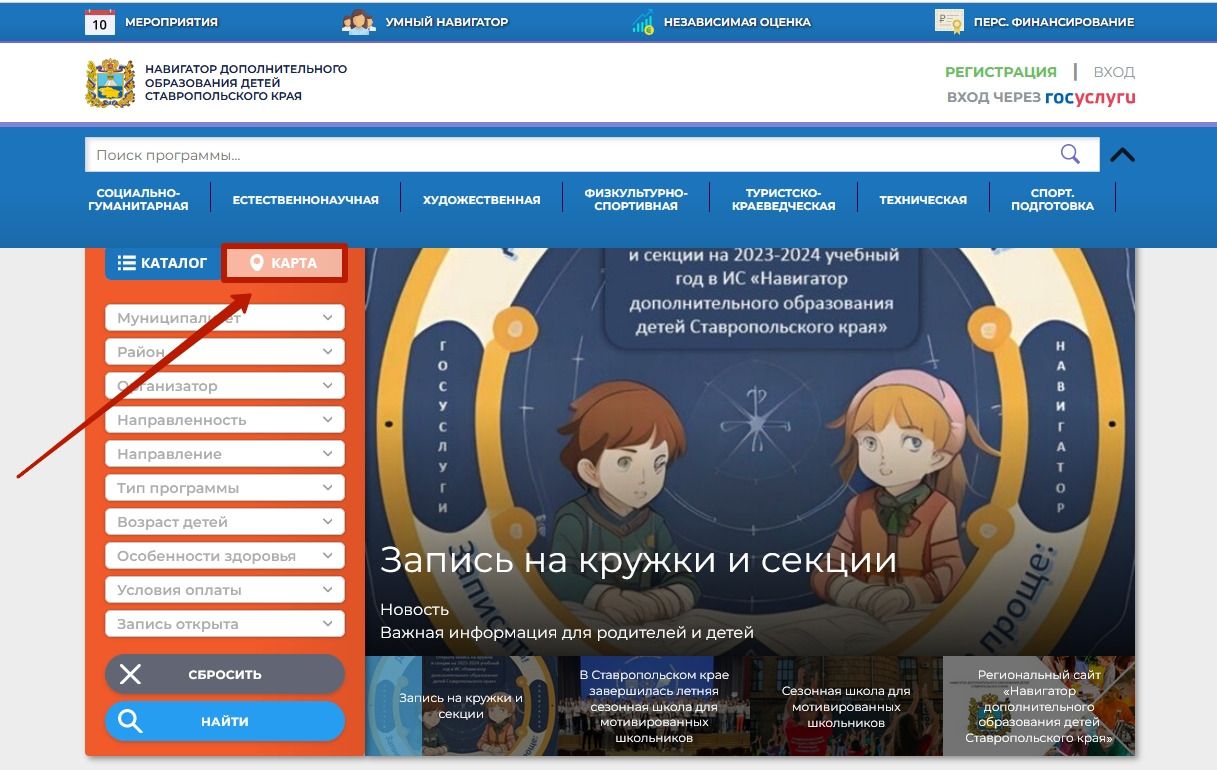Open the Тип программы dropdown

(x=224, y=488)
